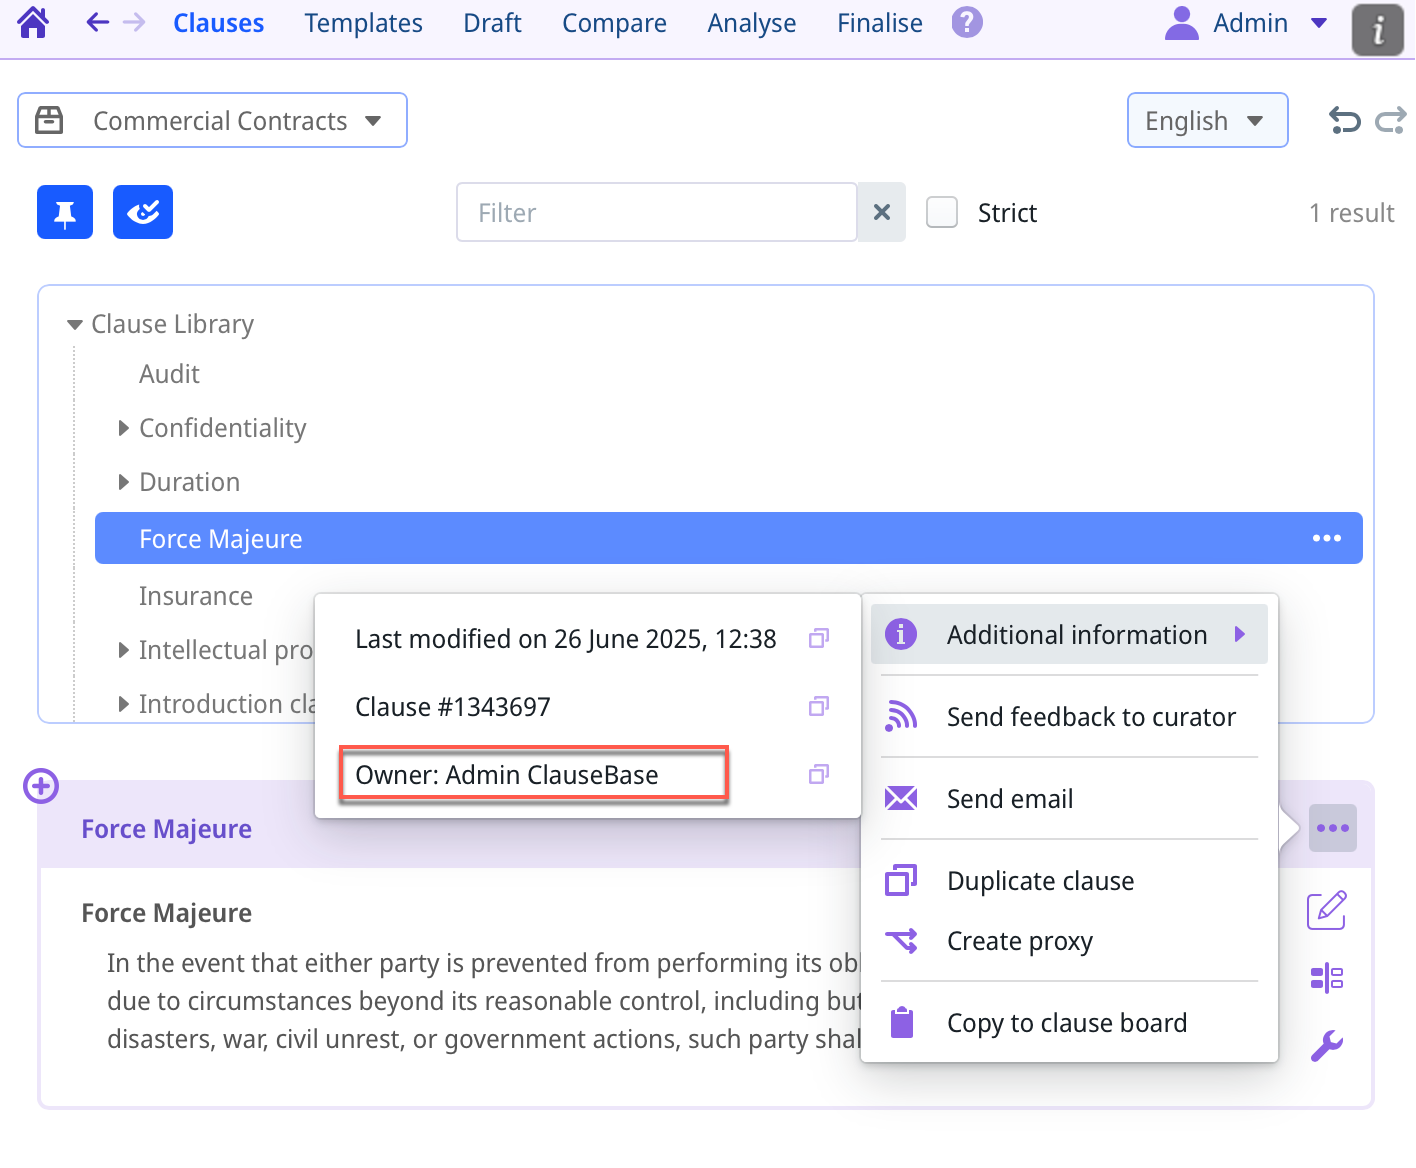
Task: Click the undo arrow icon
Action: [1344, 121]
